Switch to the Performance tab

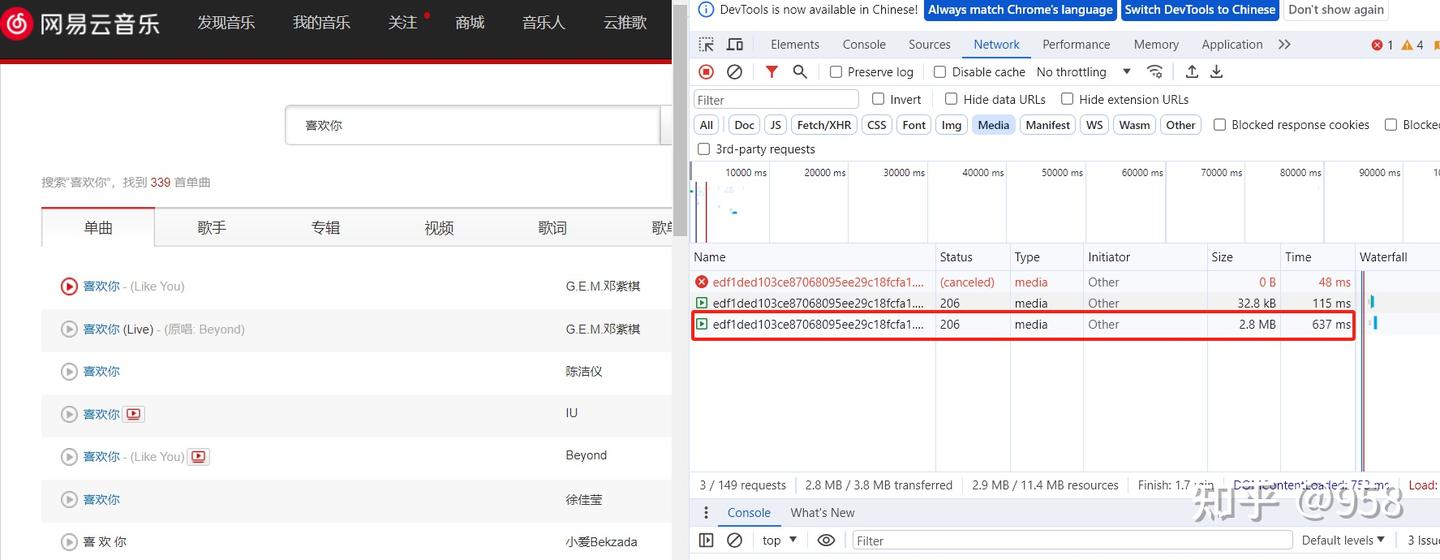tap(1076, 45)
